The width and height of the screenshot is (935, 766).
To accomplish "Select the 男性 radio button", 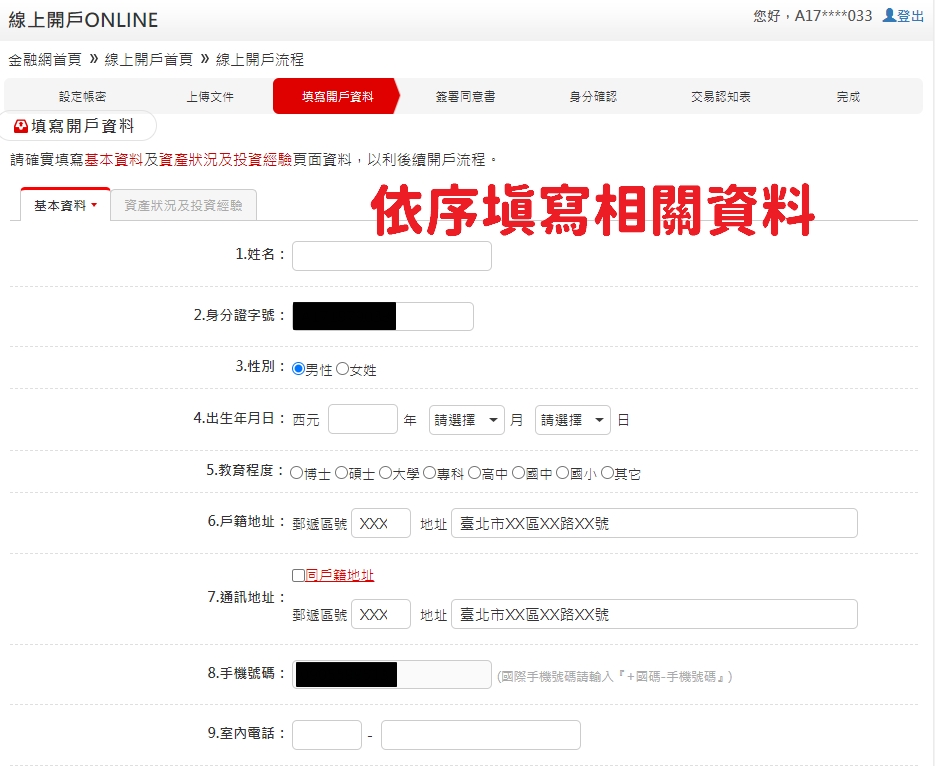I will coord(298,369).
